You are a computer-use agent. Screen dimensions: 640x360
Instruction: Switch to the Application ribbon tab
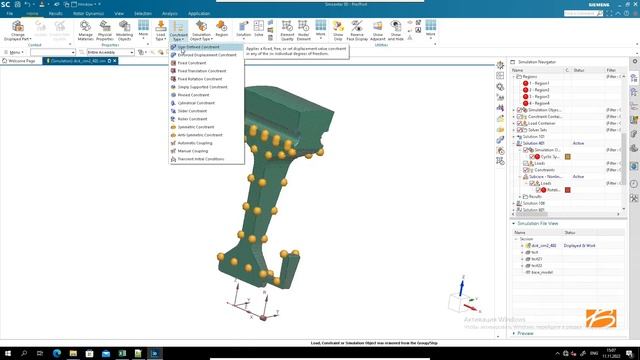(199, 13)
